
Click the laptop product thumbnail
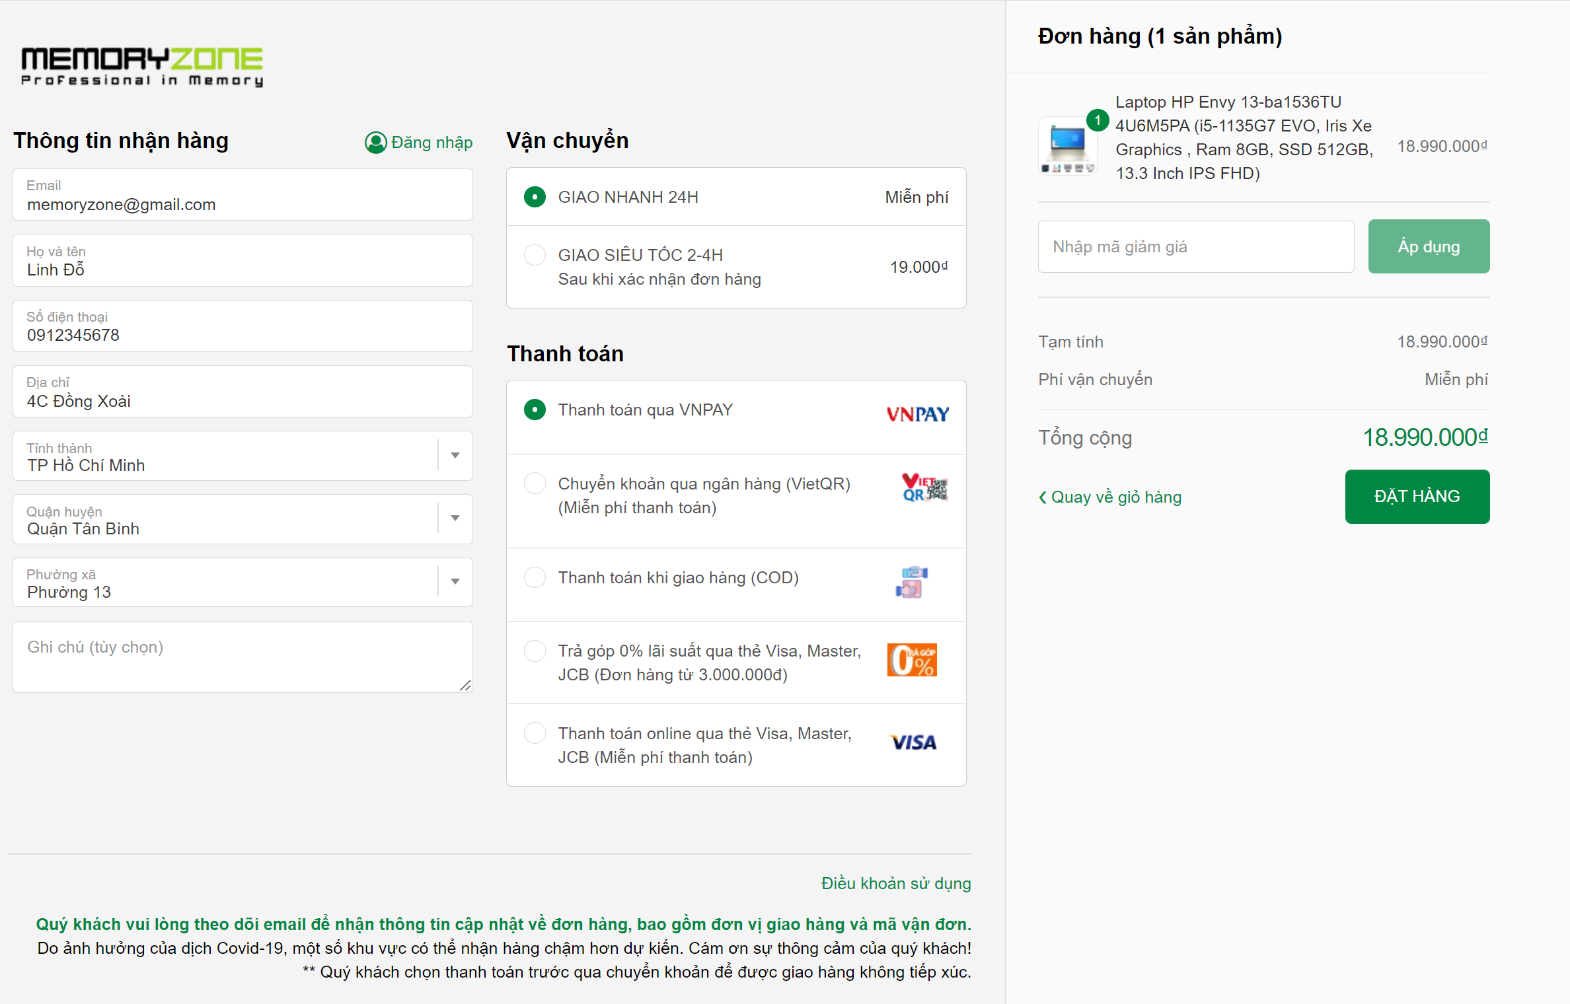(1068, 146)
